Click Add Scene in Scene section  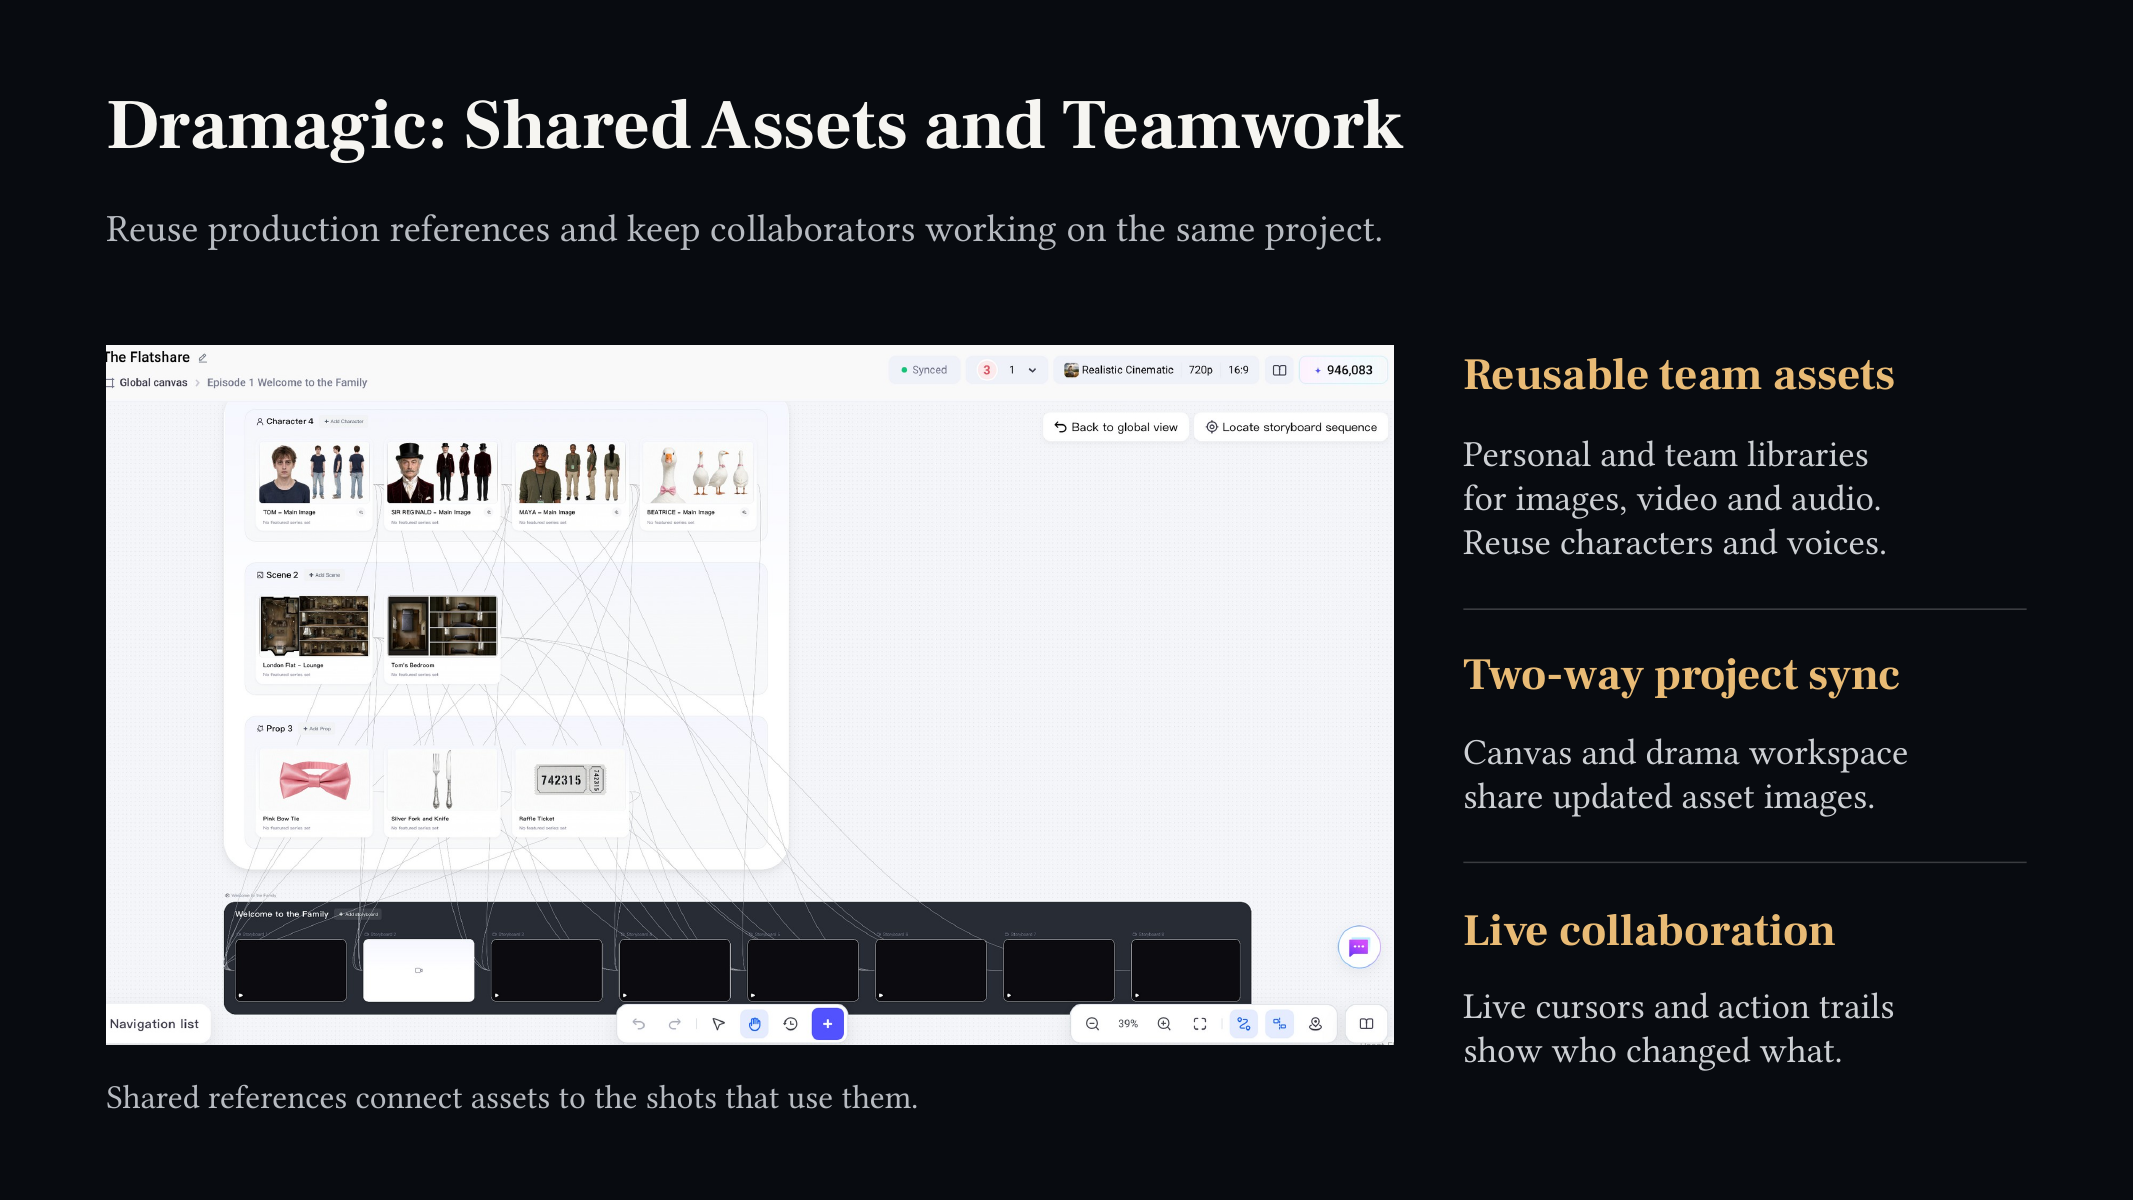[325, 575]
